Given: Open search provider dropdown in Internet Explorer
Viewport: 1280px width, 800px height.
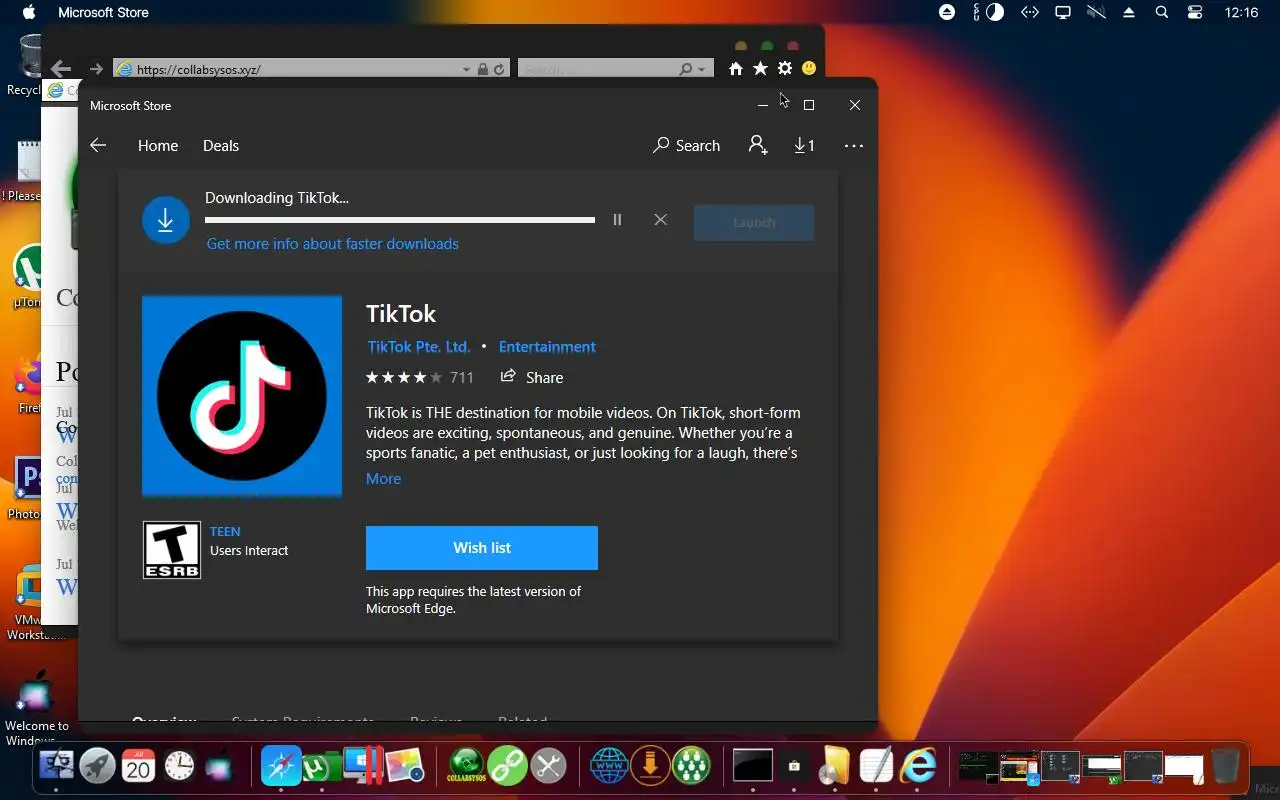Looking at the screenshot, I should (x=702, y=69).
